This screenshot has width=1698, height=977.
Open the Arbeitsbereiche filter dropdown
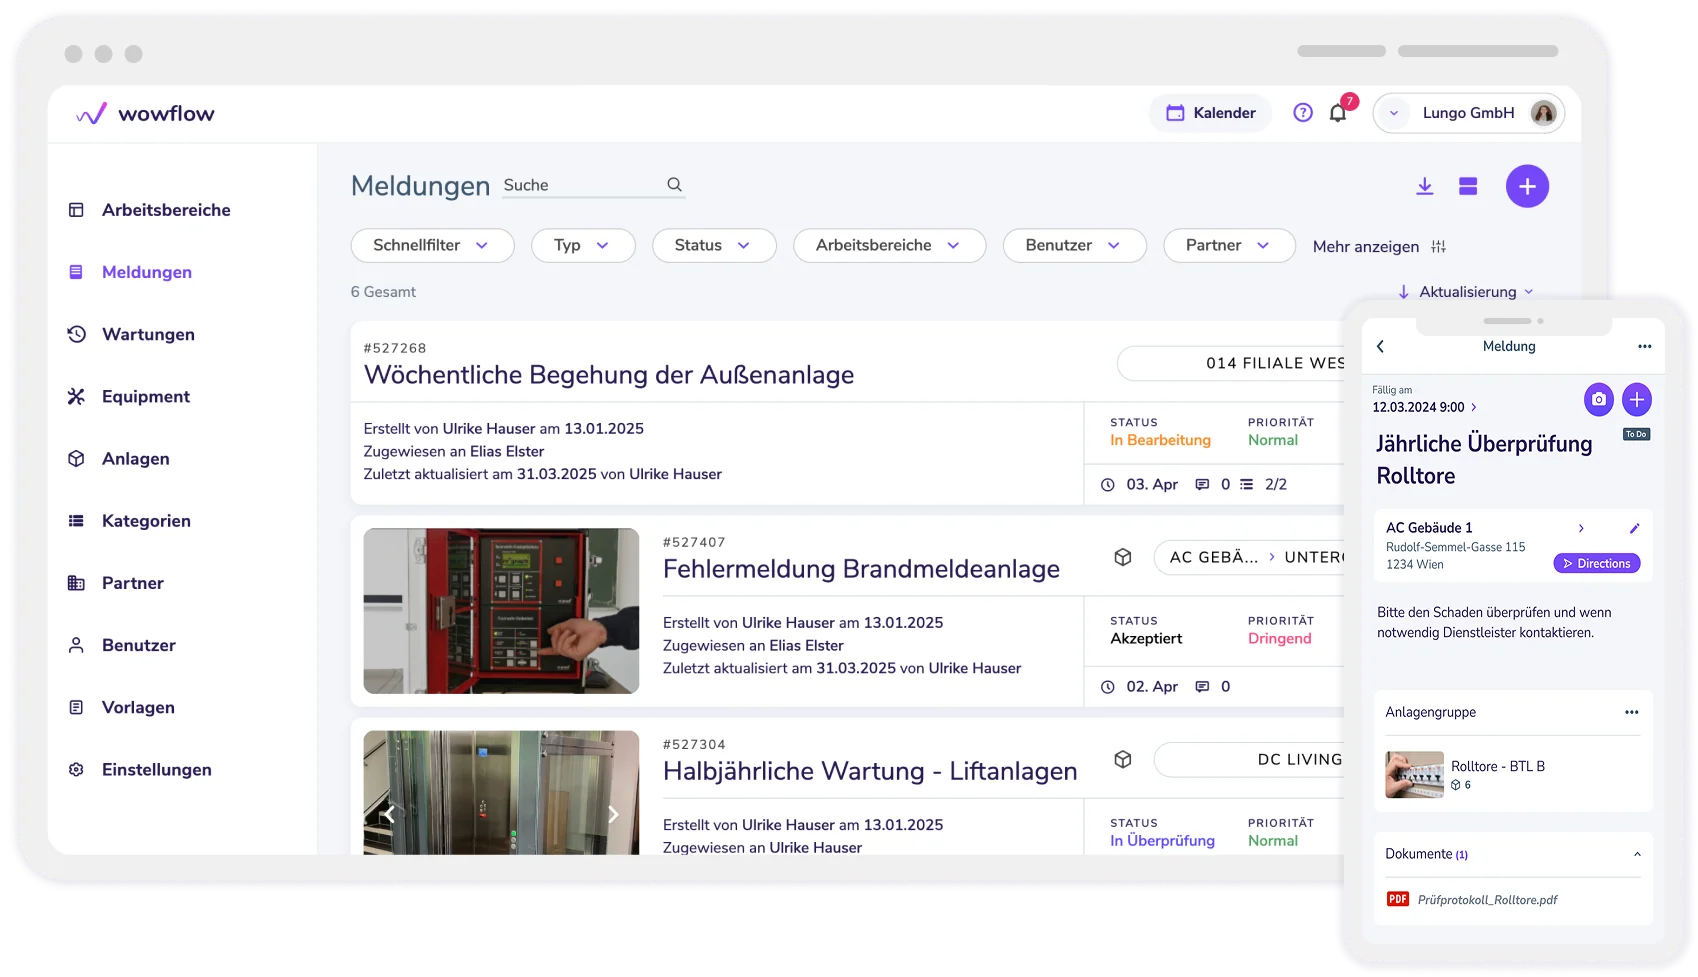(889, 245)
